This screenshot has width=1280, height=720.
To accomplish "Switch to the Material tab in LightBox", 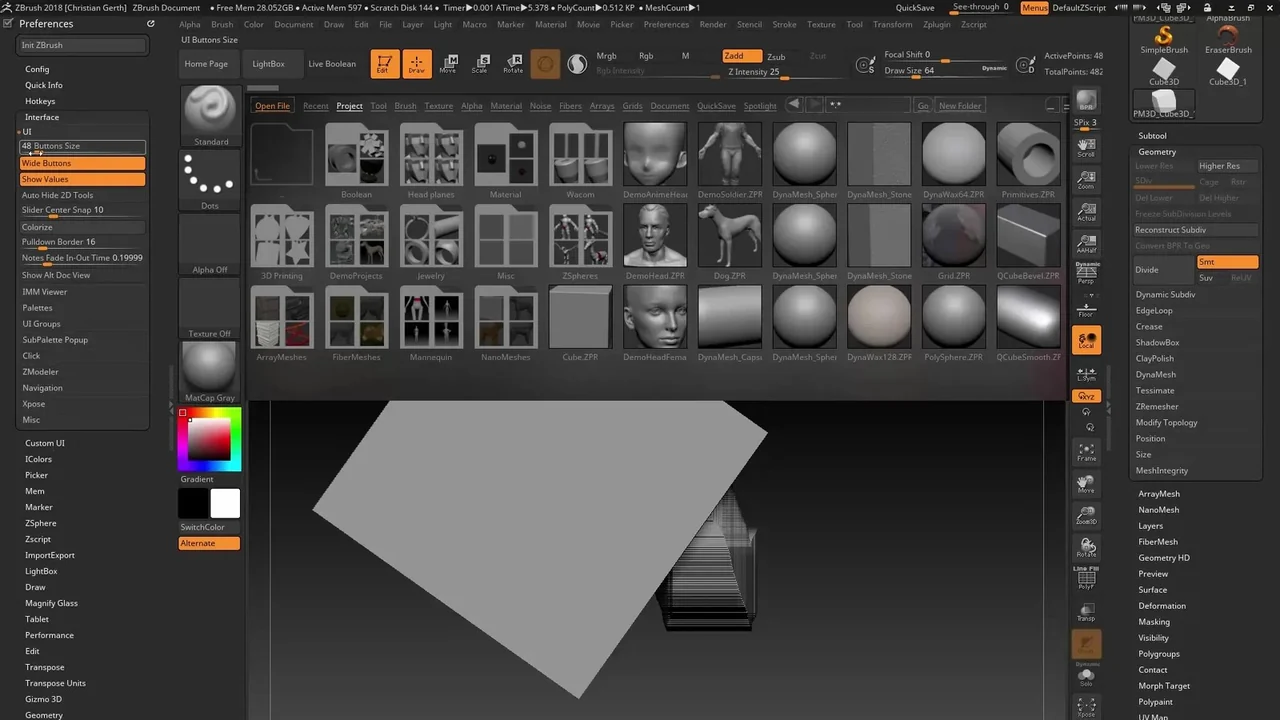I will coord(506,106).
